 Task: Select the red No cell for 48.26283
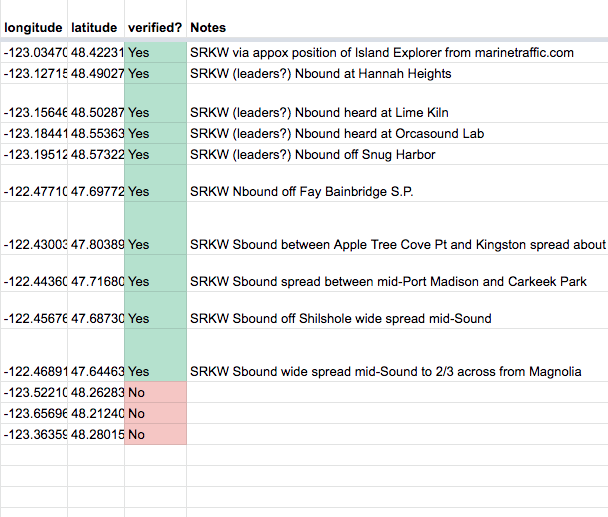tap(155, 392)
